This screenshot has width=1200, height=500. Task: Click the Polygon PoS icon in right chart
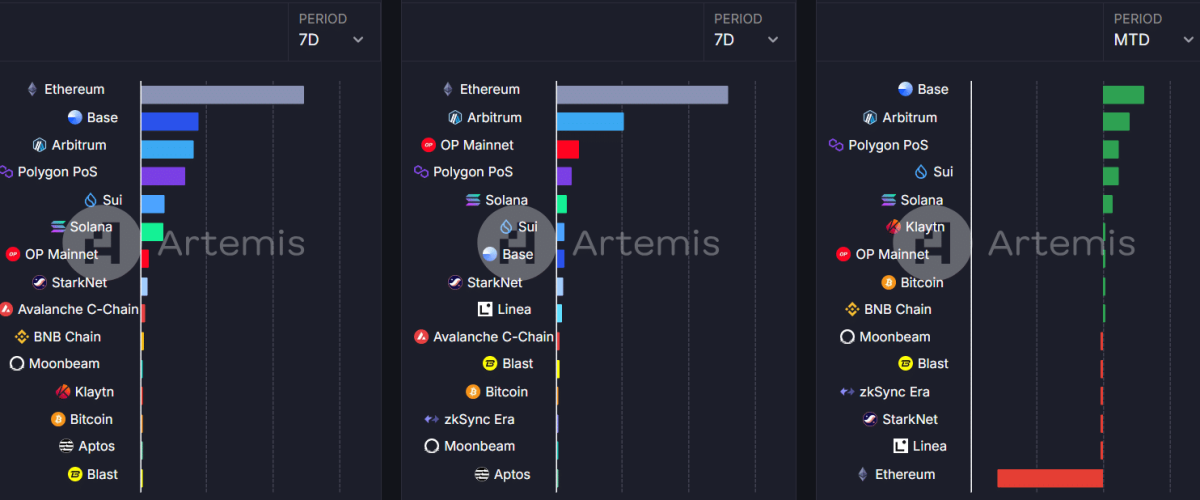pyautogui.click(x=836, y=145)
